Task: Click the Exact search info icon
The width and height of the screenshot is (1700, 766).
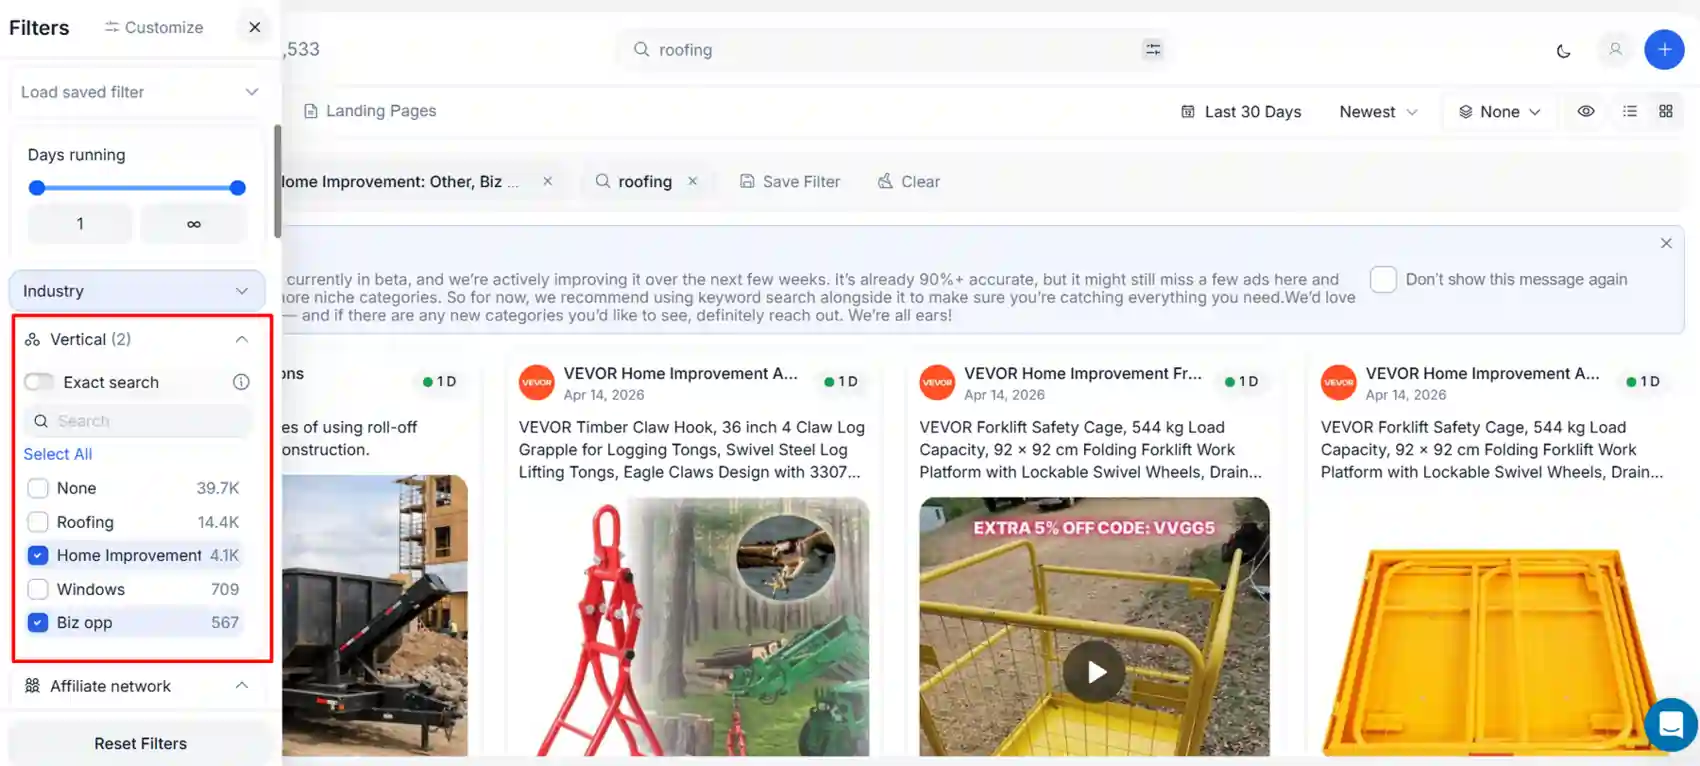Action: [241, 382]
